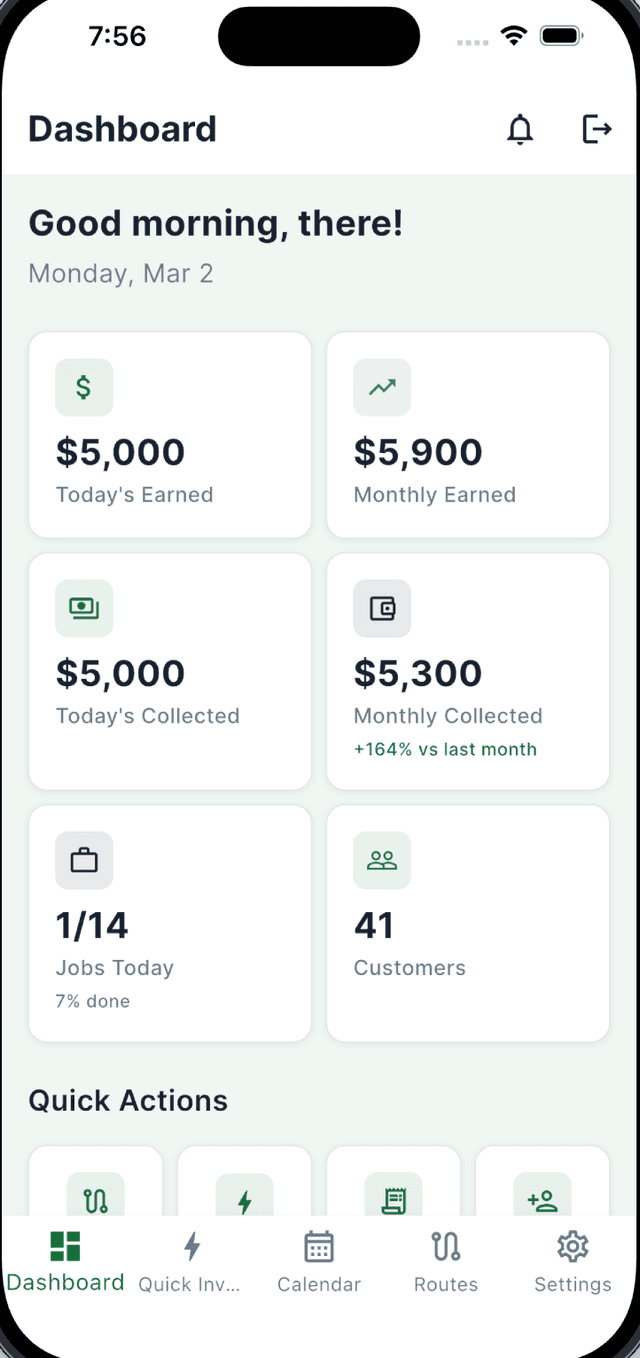Click the cash icon on Today's Collected card
This screenshot has height=1358, width=640.
point(84,608)
